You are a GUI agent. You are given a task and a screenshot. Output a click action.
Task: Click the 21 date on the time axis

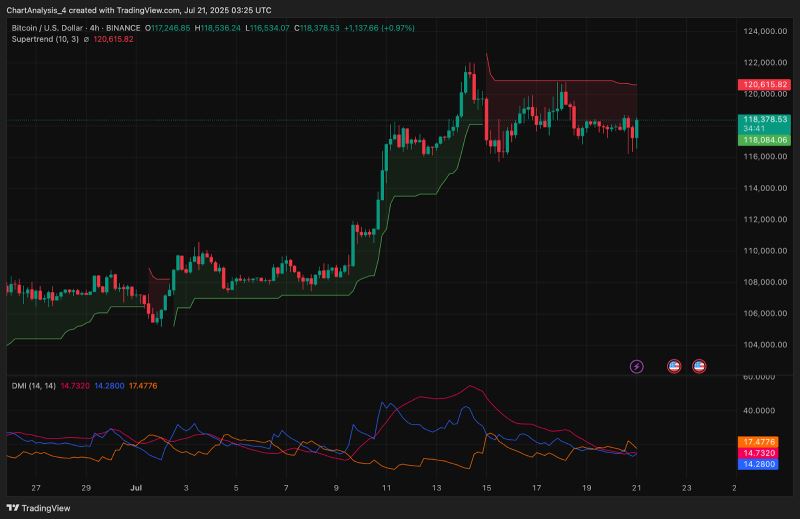click(x=635, y=488)
